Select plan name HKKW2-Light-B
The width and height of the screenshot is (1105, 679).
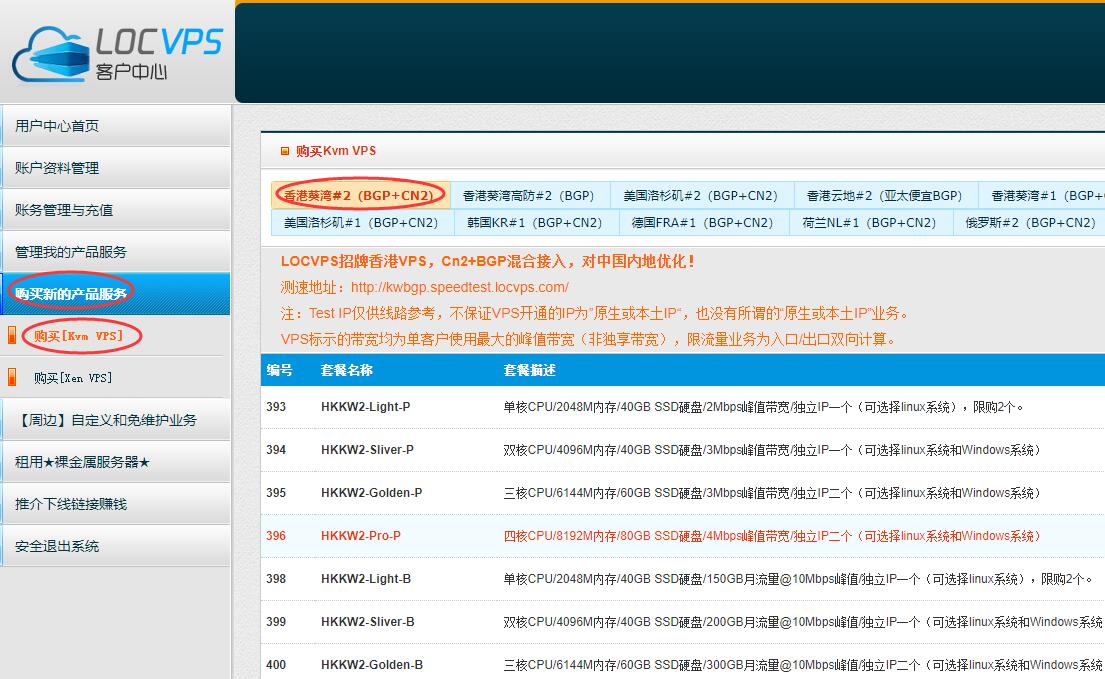coord(366,578)
